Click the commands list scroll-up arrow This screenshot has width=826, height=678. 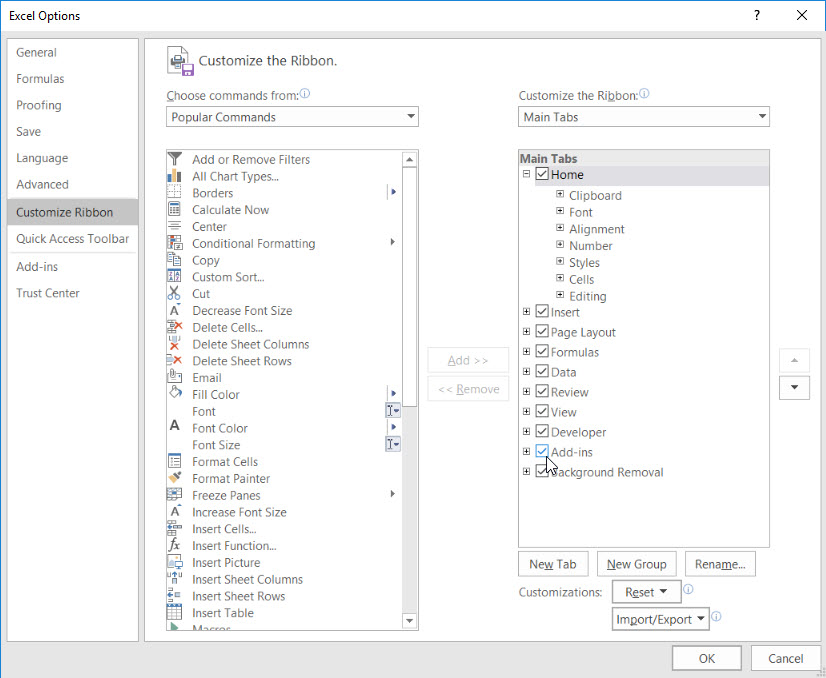(409, 159)
